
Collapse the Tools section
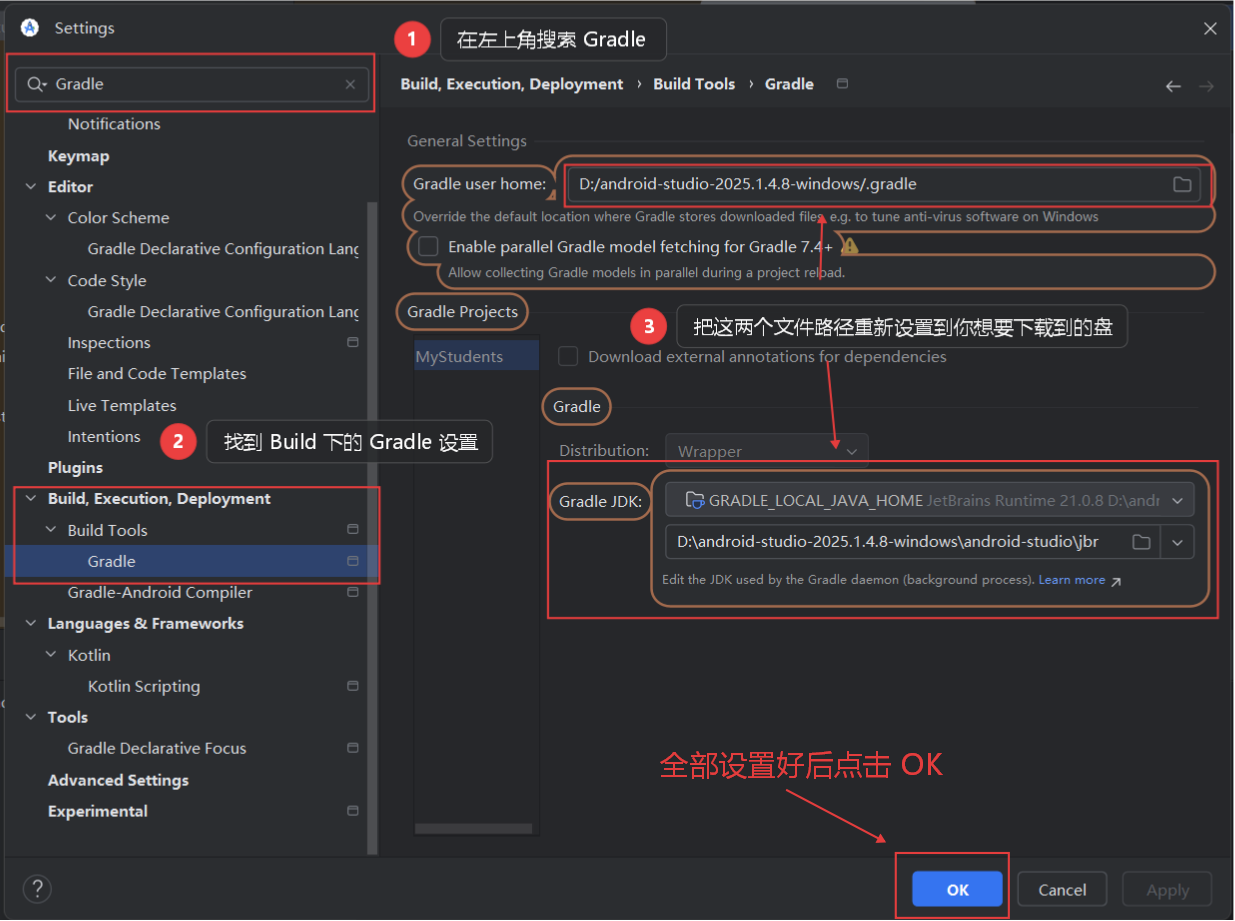tap(31, 717)
